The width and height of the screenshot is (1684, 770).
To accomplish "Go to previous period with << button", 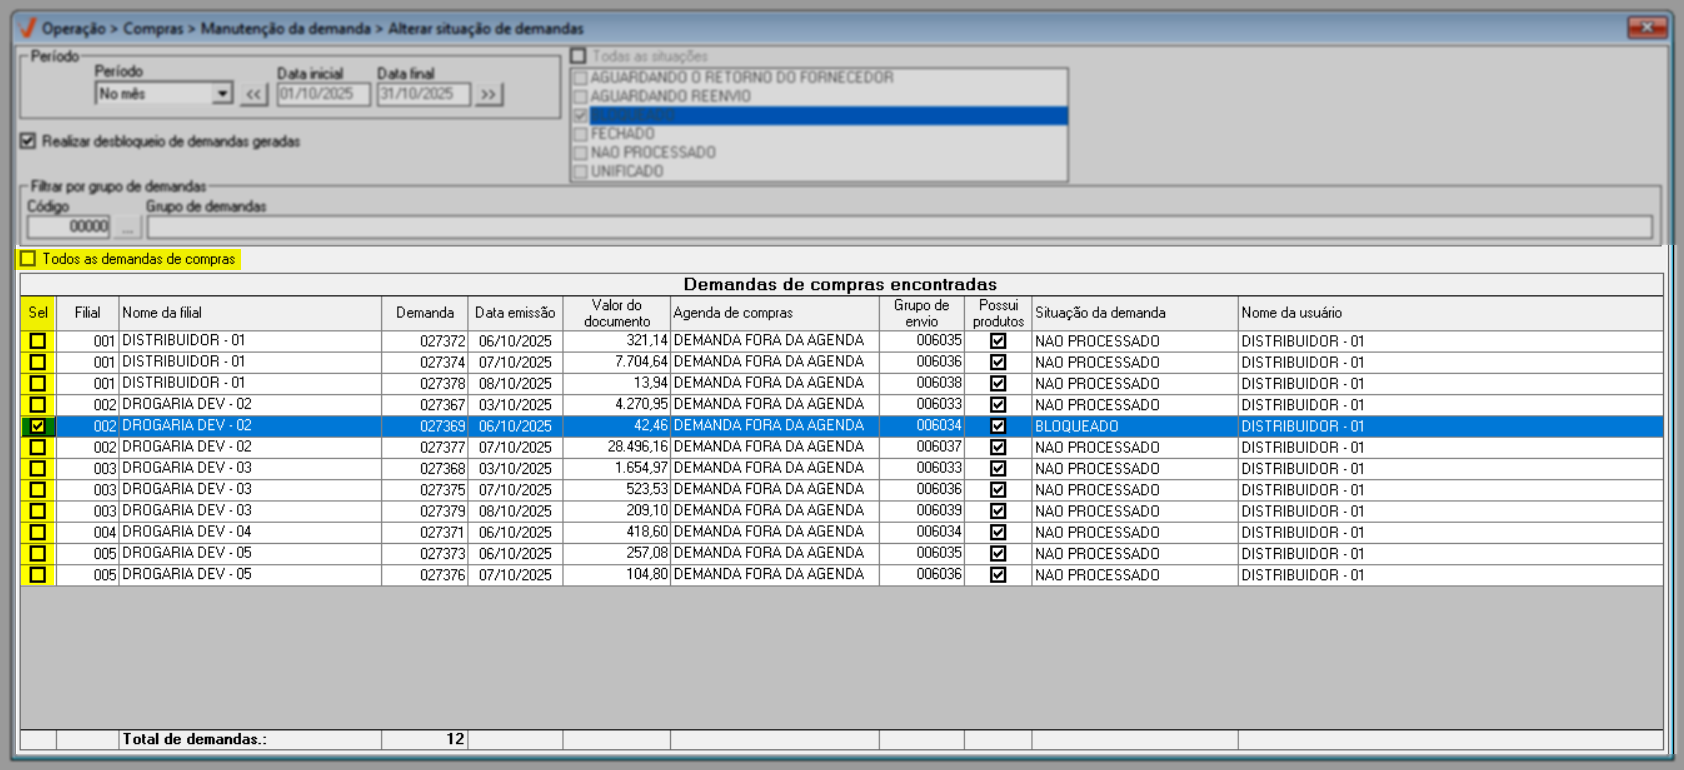I will pos(253,94).
